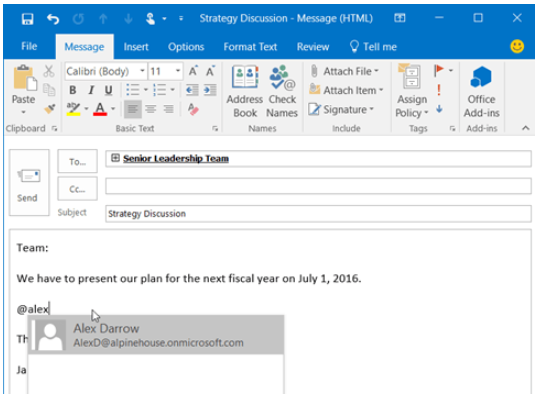Open the Clipboard dialog launcher
Image resolution: width=539 pixels, height=400 pixels.
(54, 129)
